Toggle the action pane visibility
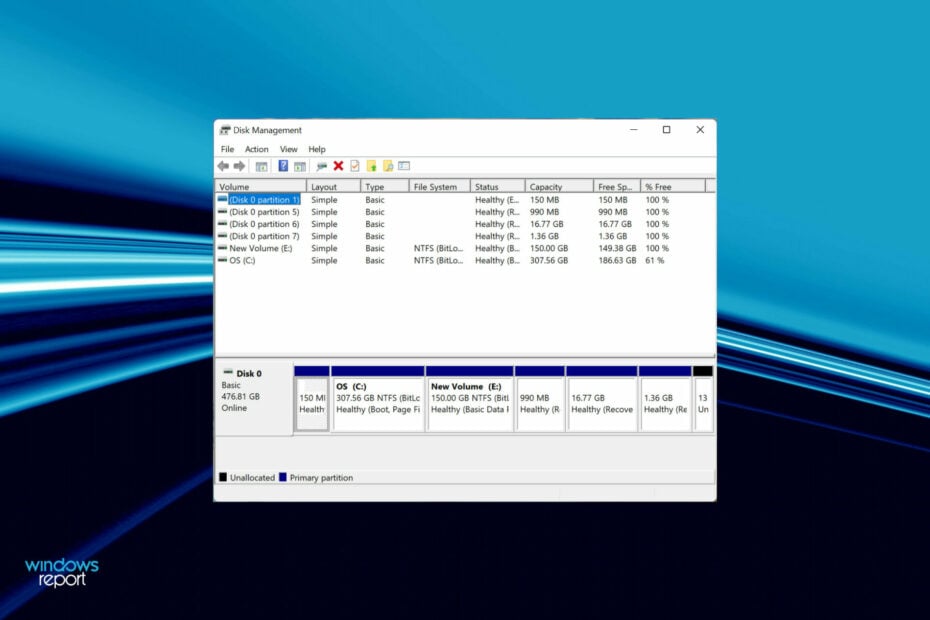This screenshot has width=930, height=620. pyautogui.click(x=302, y=165)
